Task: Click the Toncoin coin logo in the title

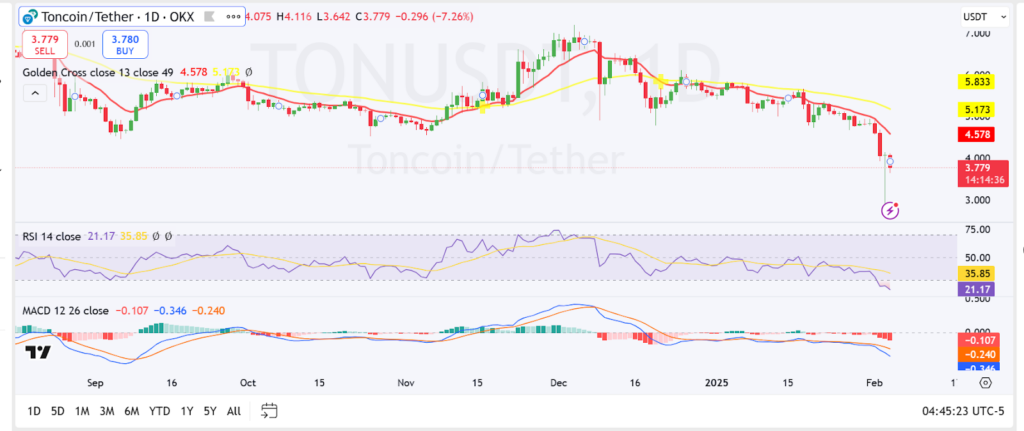Action: [x=31, y=16]
